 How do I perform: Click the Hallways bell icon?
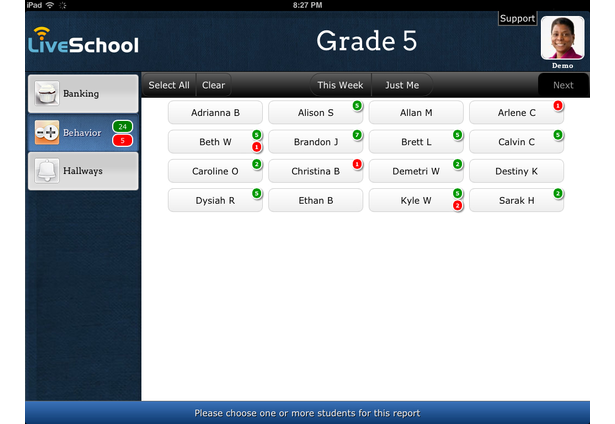[x=47, y=171]
